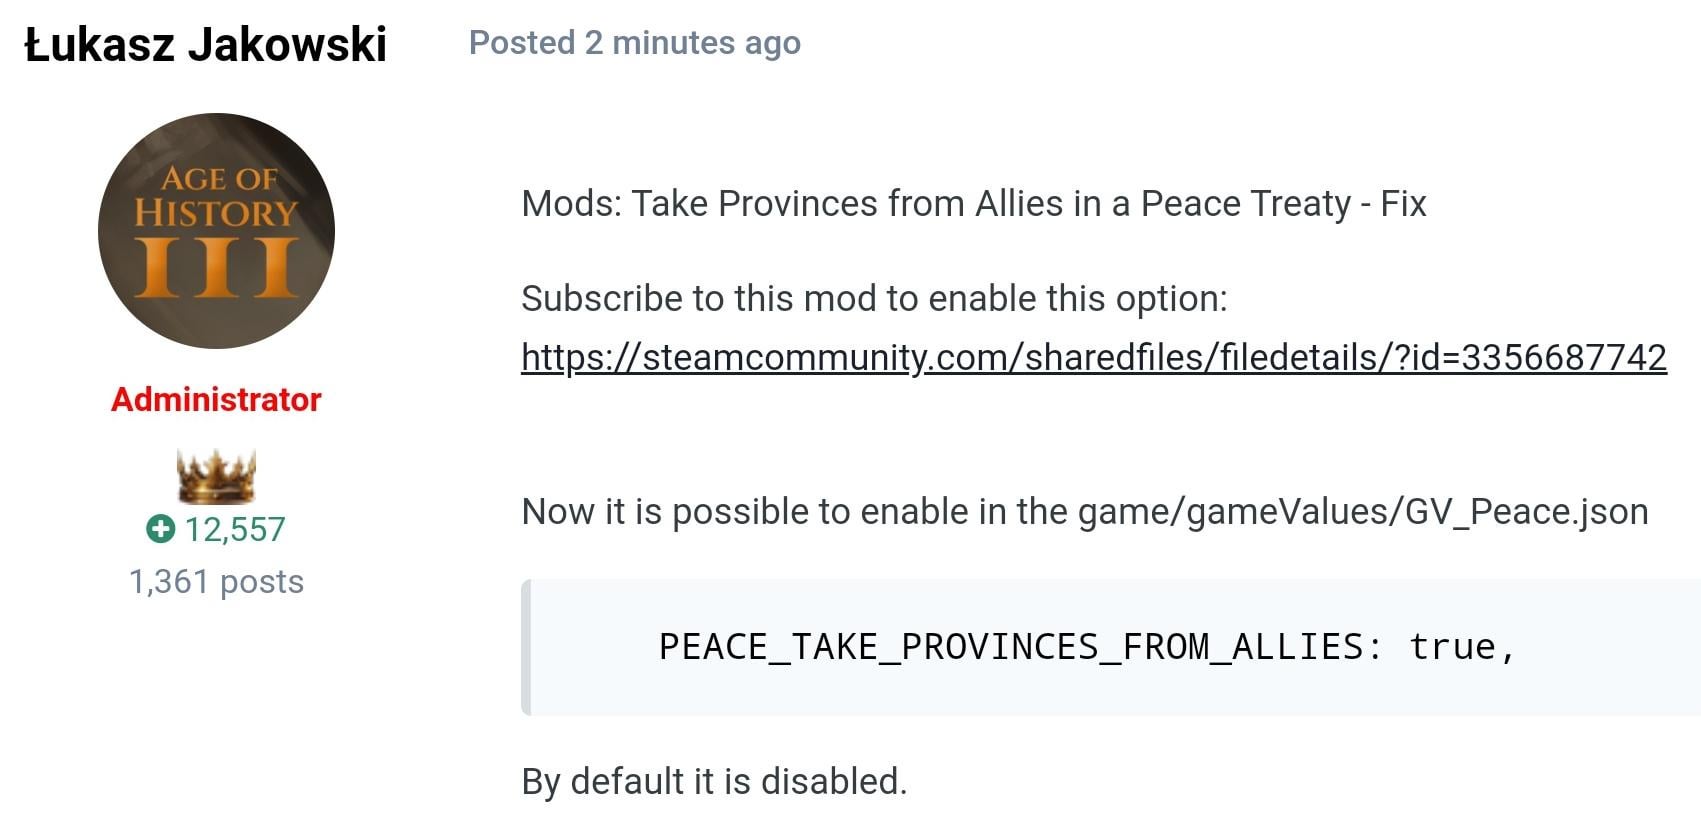The width and height of the screenshot is (1701, 819).
Task: Click the gray left bar of code block
Action: pos(526,647)
